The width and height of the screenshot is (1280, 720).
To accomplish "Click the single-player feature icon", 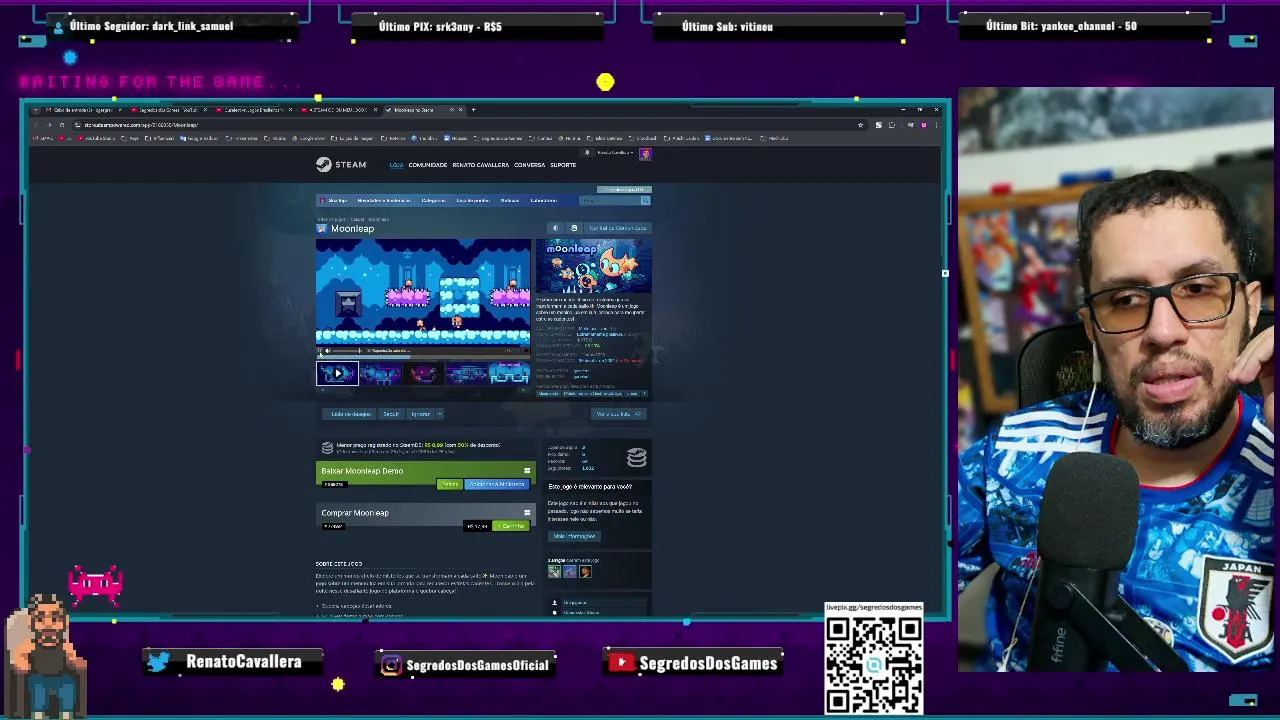I will [x=554, y=603].
